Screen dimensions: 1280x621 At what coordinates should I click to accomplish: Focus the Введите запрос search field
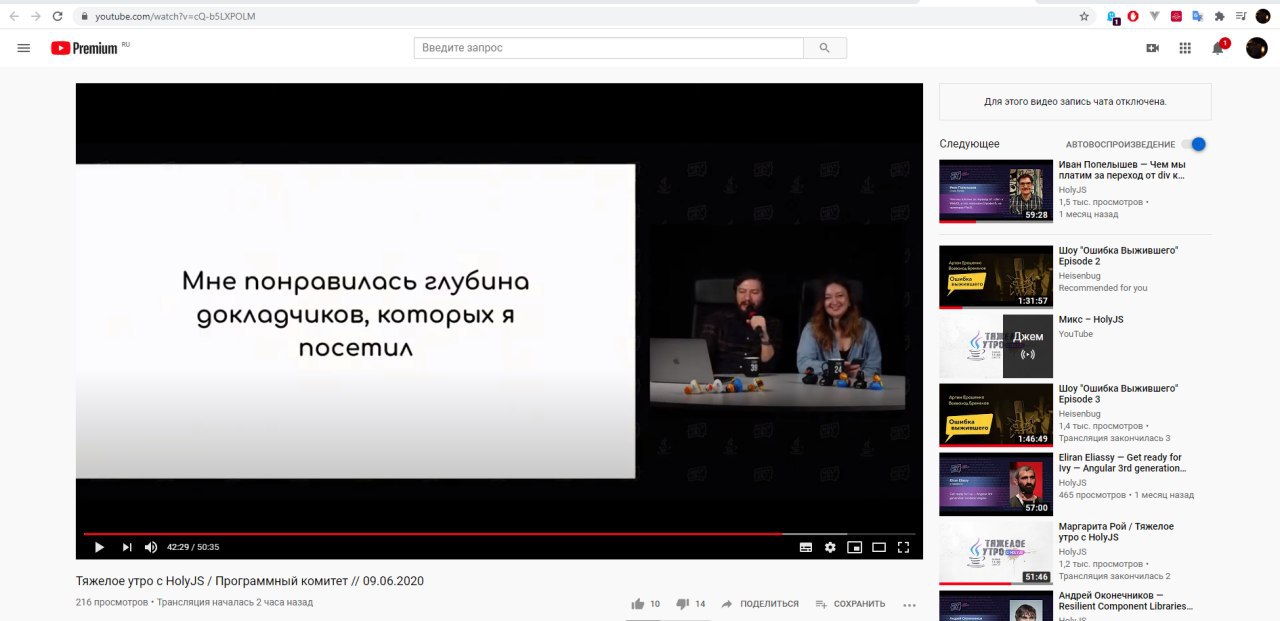[609, 48]
